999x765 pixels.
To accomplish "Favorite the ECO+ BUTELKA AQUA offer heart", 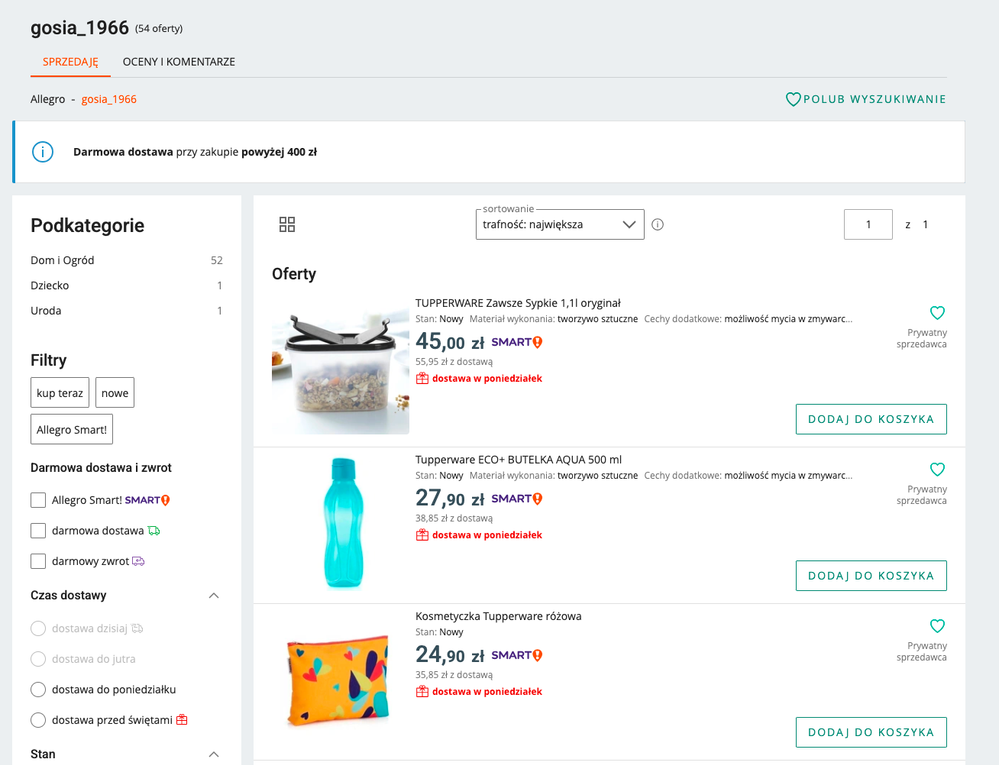I will [x=937, y=469].
